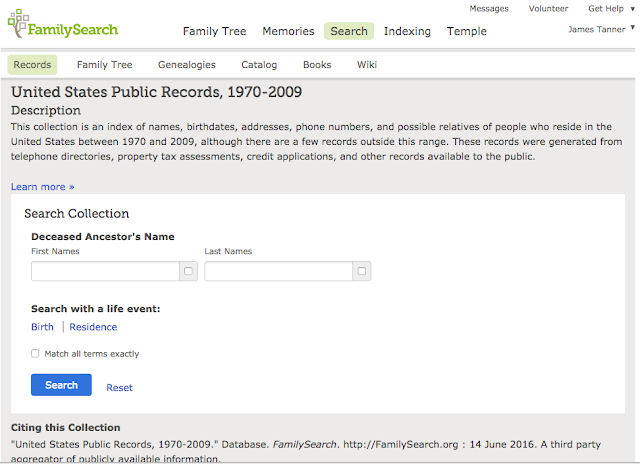Image resolution: width=640 pixels, height=464 pixels.
Task: Switch to the Books tab
Action: click(317, 64)
